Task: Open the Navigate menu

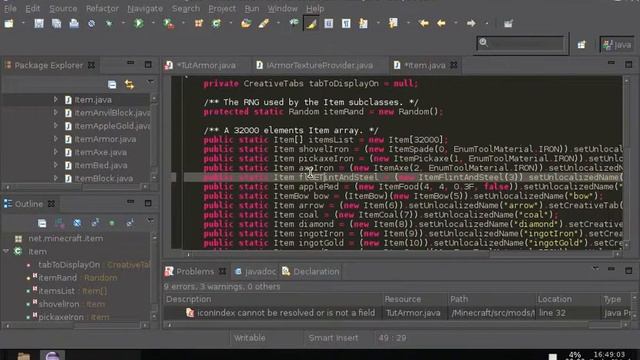Action: click(x=145, y=8)
